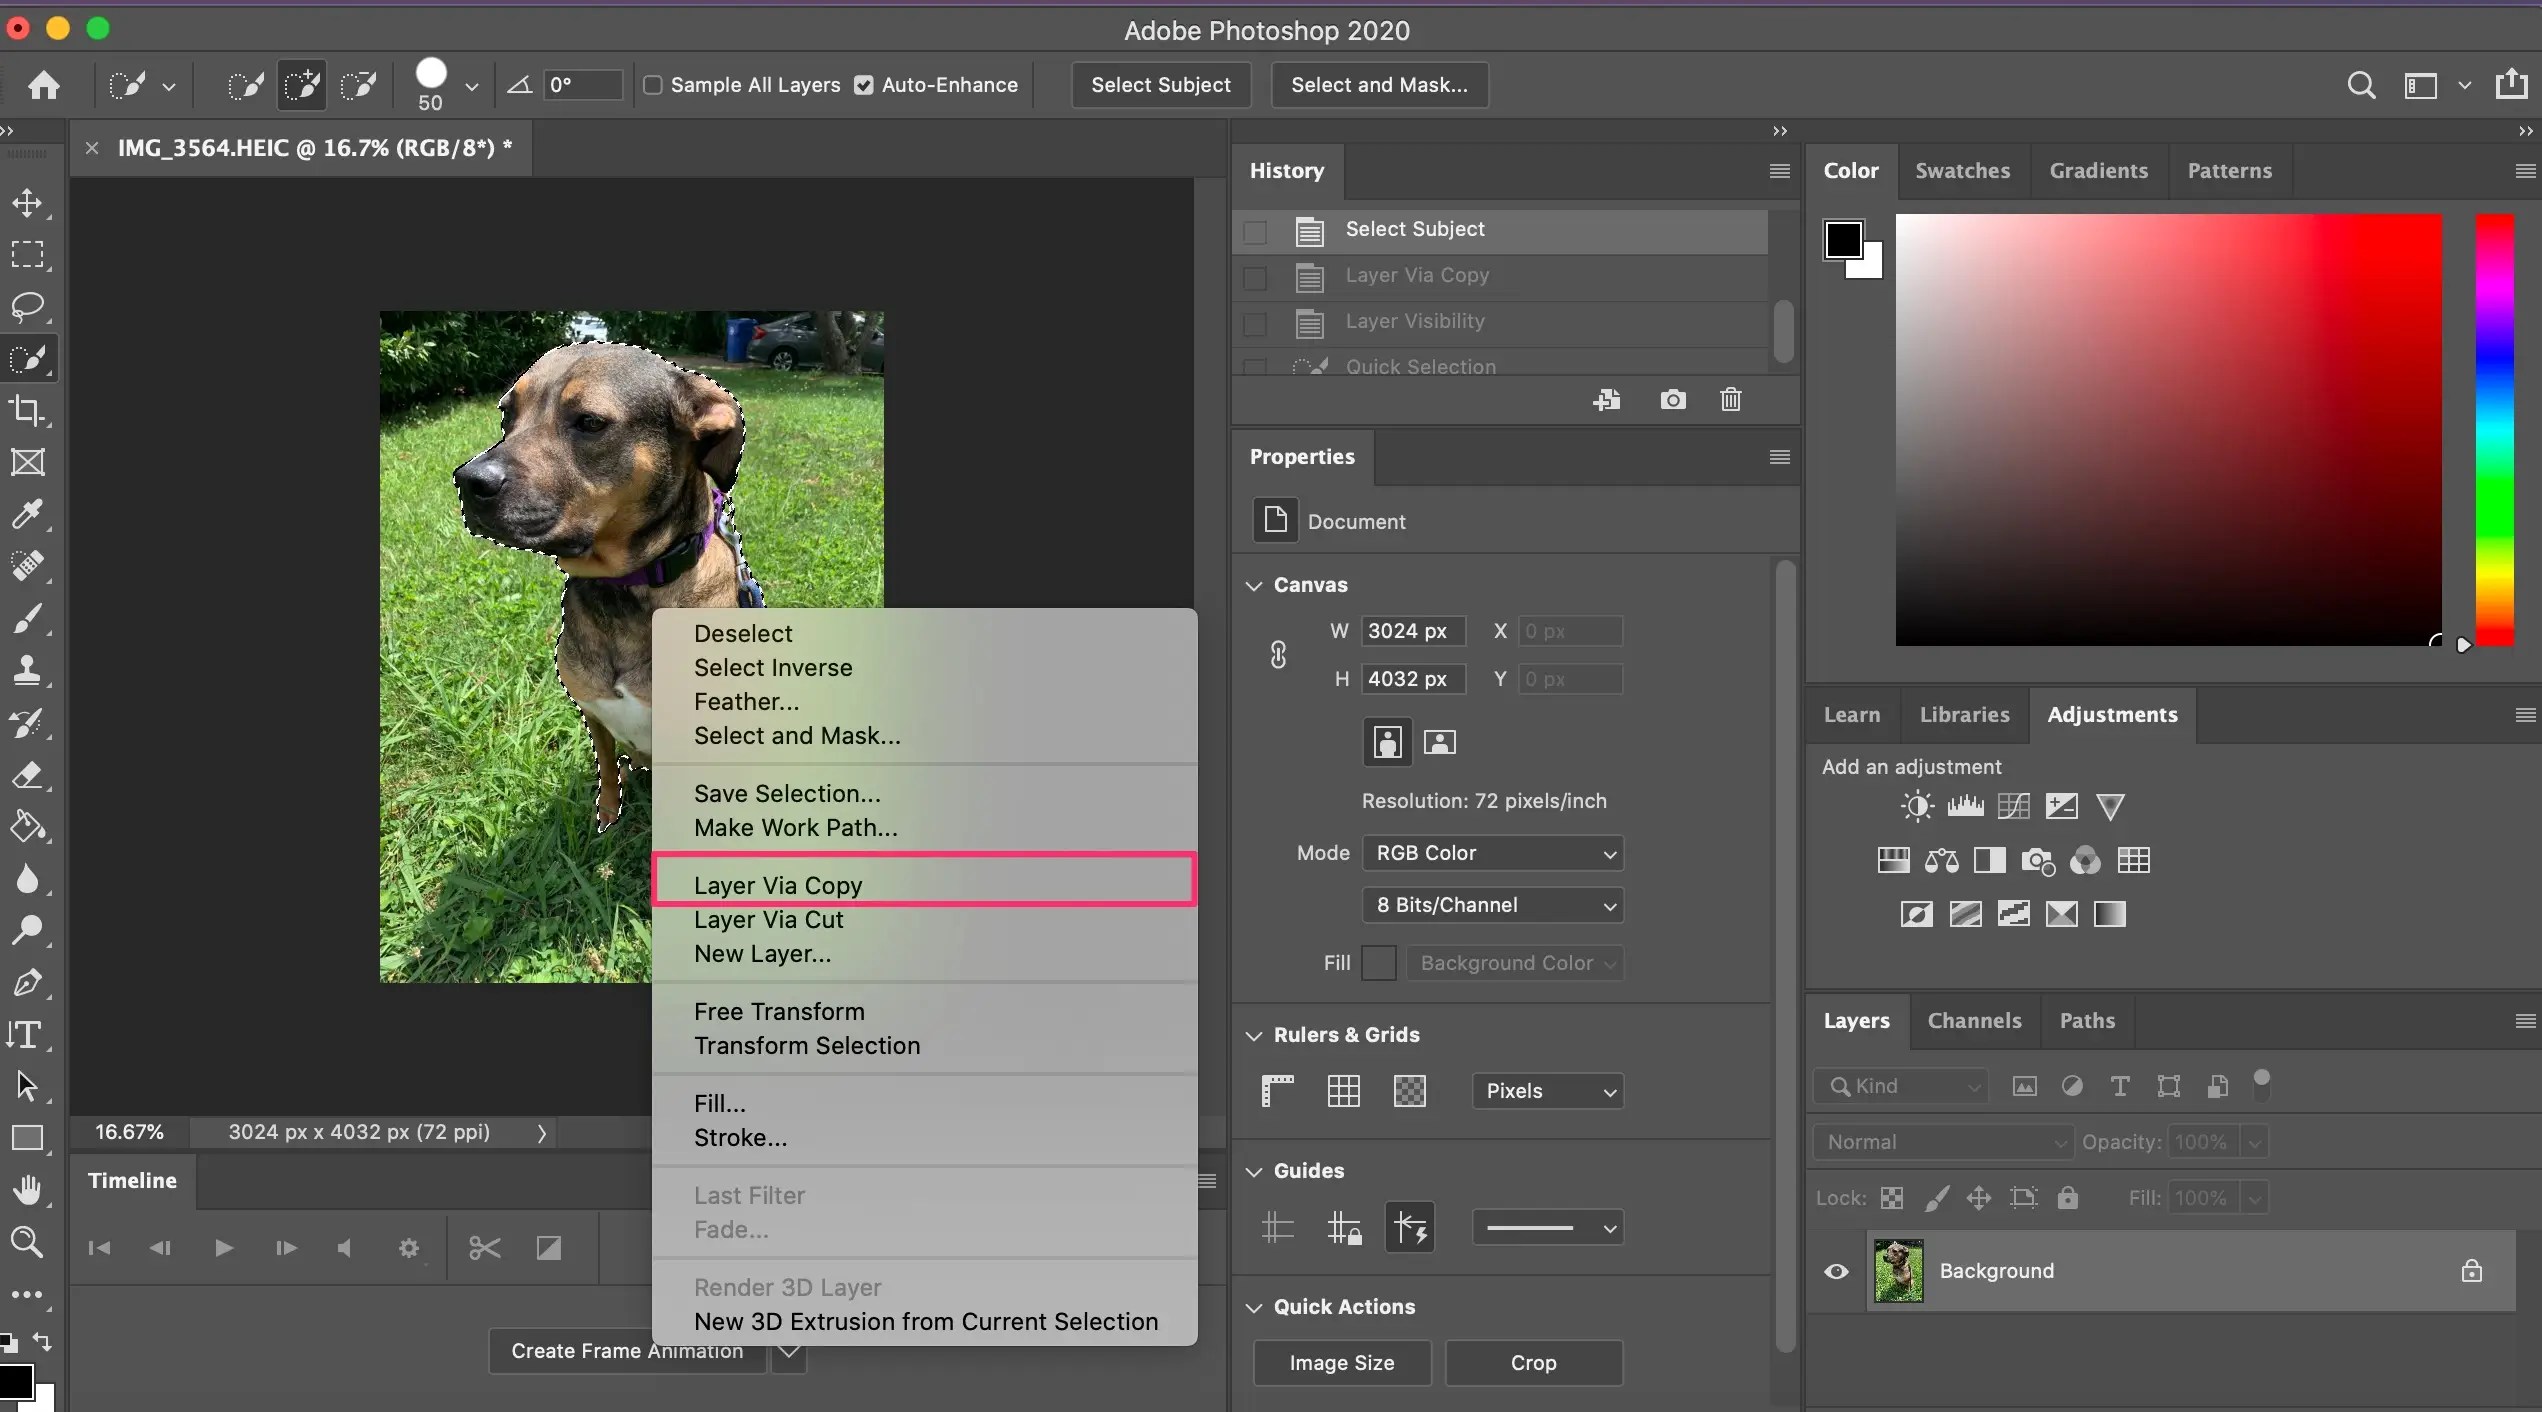Screen dimensions: 2542x1412
Task: Switch to the Channels tab
Action: (x=1974, y=1020)
